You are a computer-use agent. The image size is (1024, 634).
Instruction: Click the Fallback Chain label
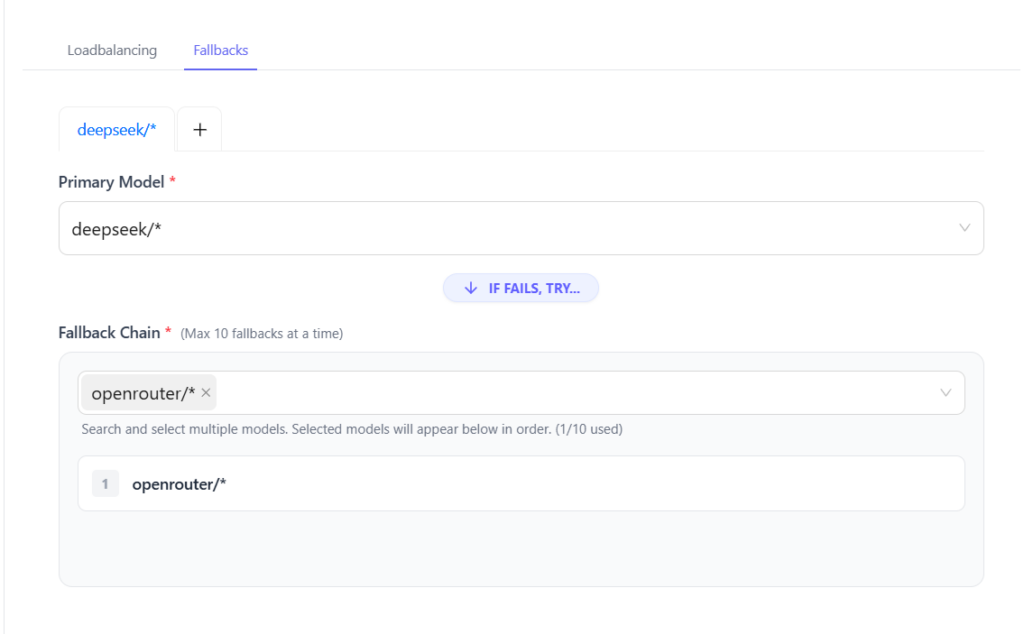point(109,333)
